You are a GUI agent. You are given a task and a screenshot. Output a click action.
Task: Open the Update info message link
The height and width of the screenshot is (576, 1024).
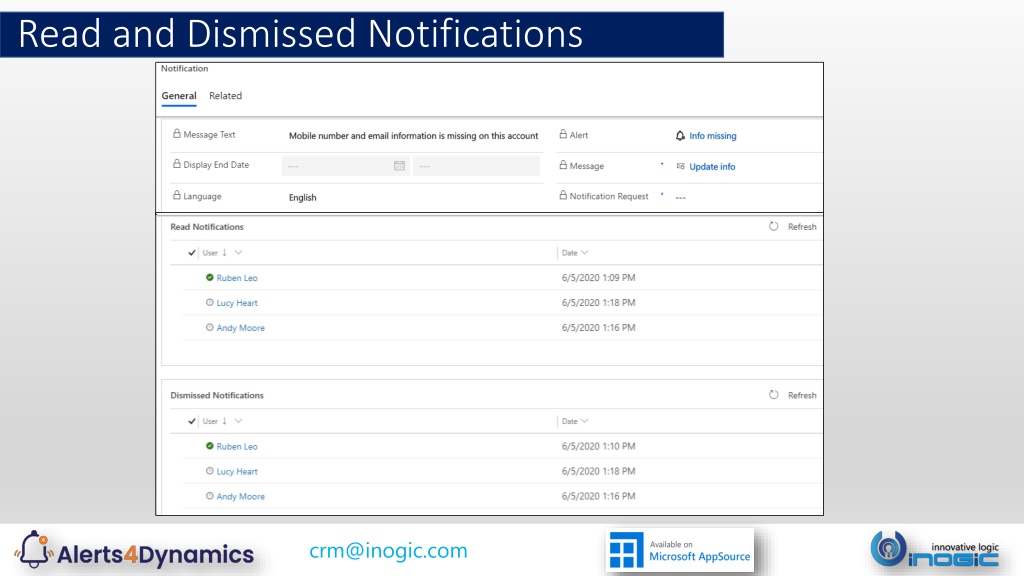712,167
